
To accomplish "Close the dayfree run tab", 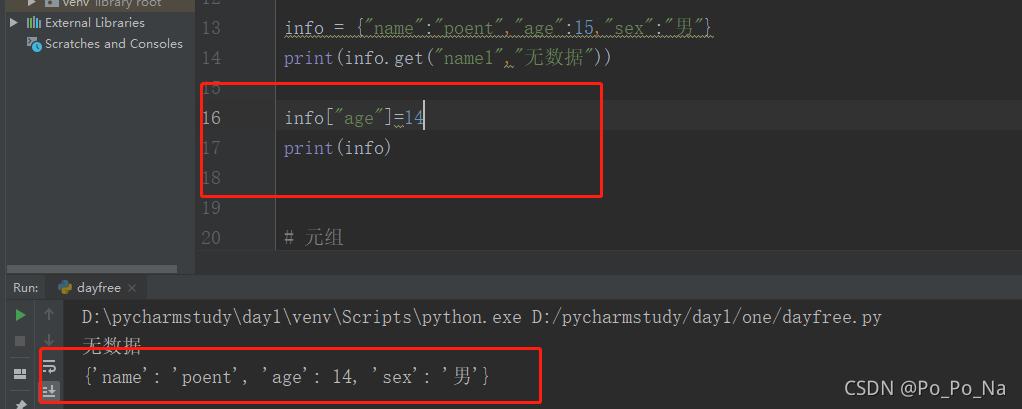I will (132, 288).
